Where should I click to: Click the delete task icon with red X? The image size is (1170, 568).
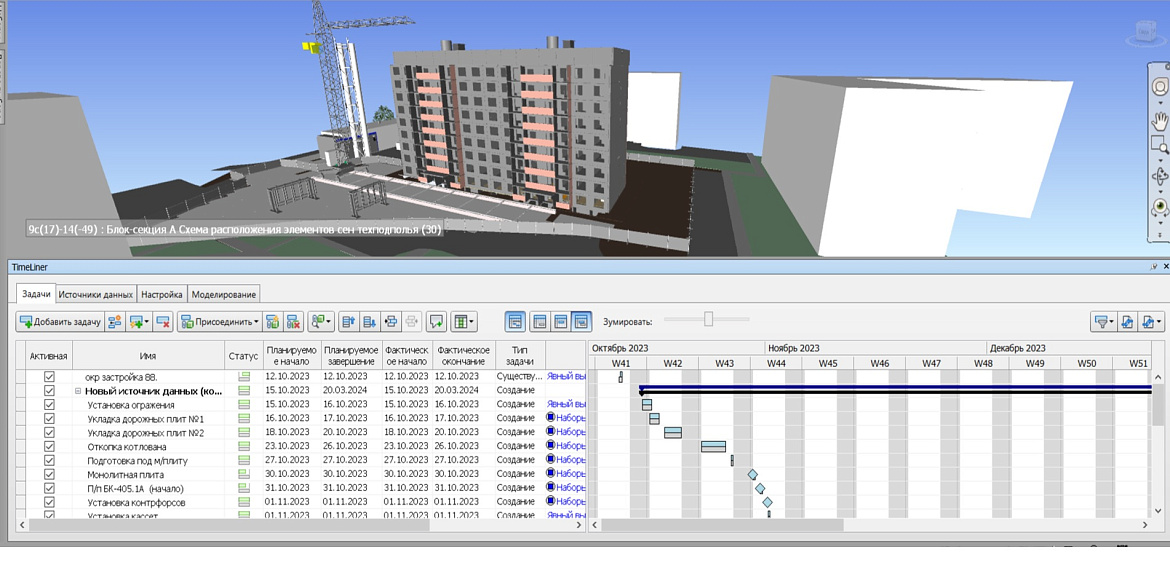click(162, 322)
